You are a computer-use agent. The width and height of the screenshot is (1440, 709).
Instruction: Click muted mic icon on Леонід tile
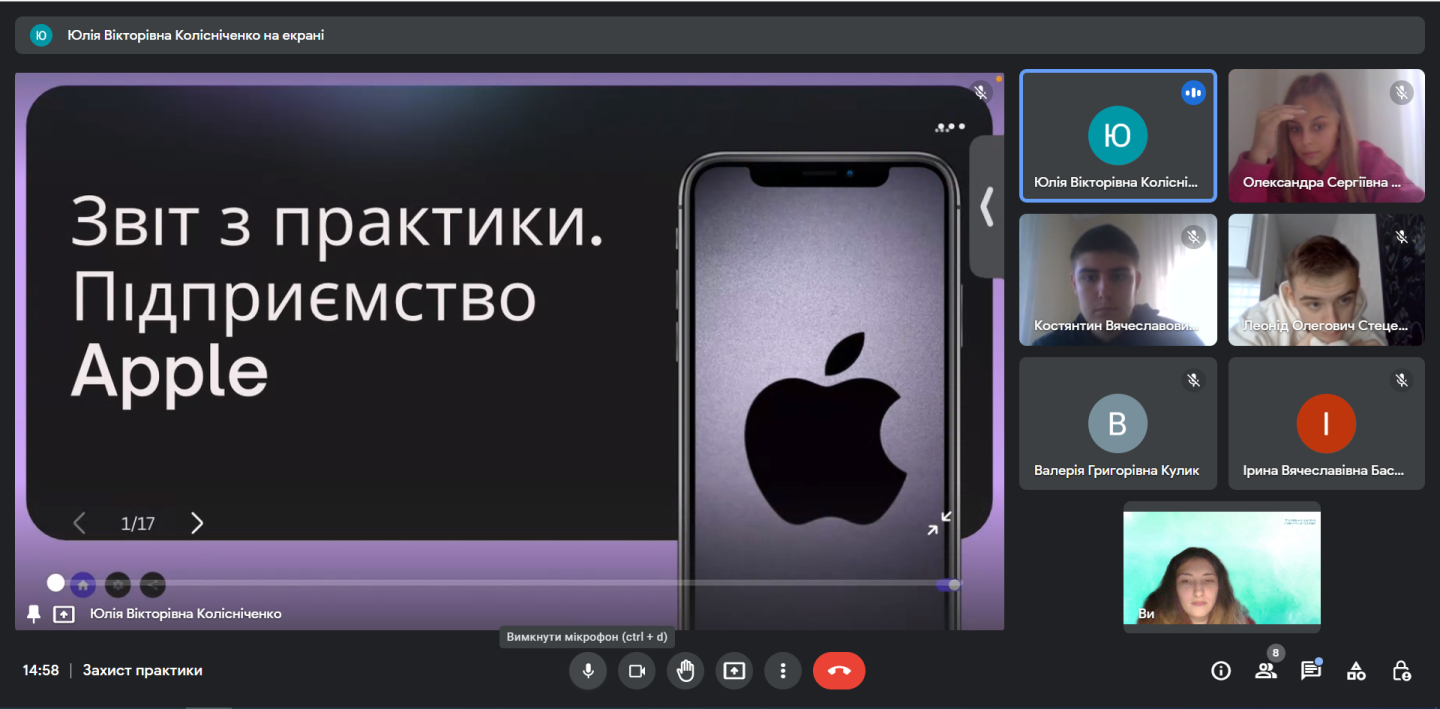1401,237
